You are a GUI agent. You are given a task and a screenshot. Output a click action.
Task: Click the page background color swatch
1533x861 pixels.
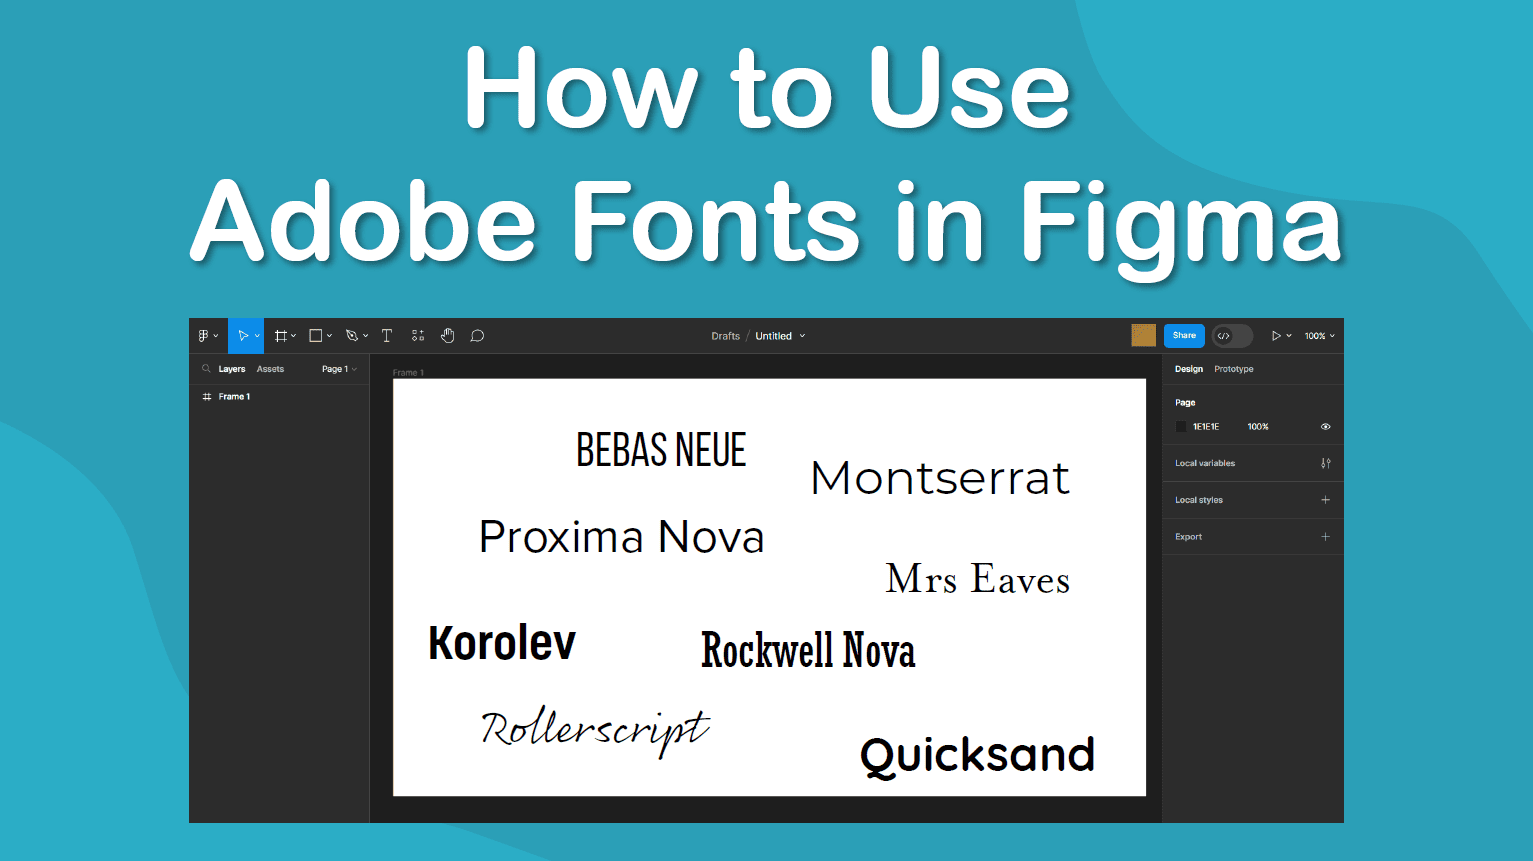pos(1180,427)
